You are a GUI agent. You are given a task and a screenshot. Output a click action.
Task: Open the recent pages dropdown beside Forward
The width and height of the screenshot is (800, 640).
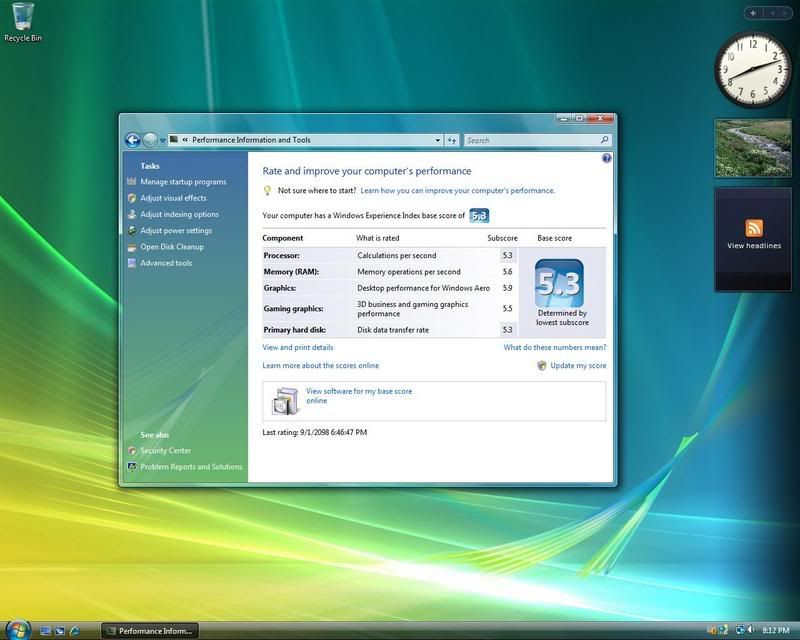162,140
